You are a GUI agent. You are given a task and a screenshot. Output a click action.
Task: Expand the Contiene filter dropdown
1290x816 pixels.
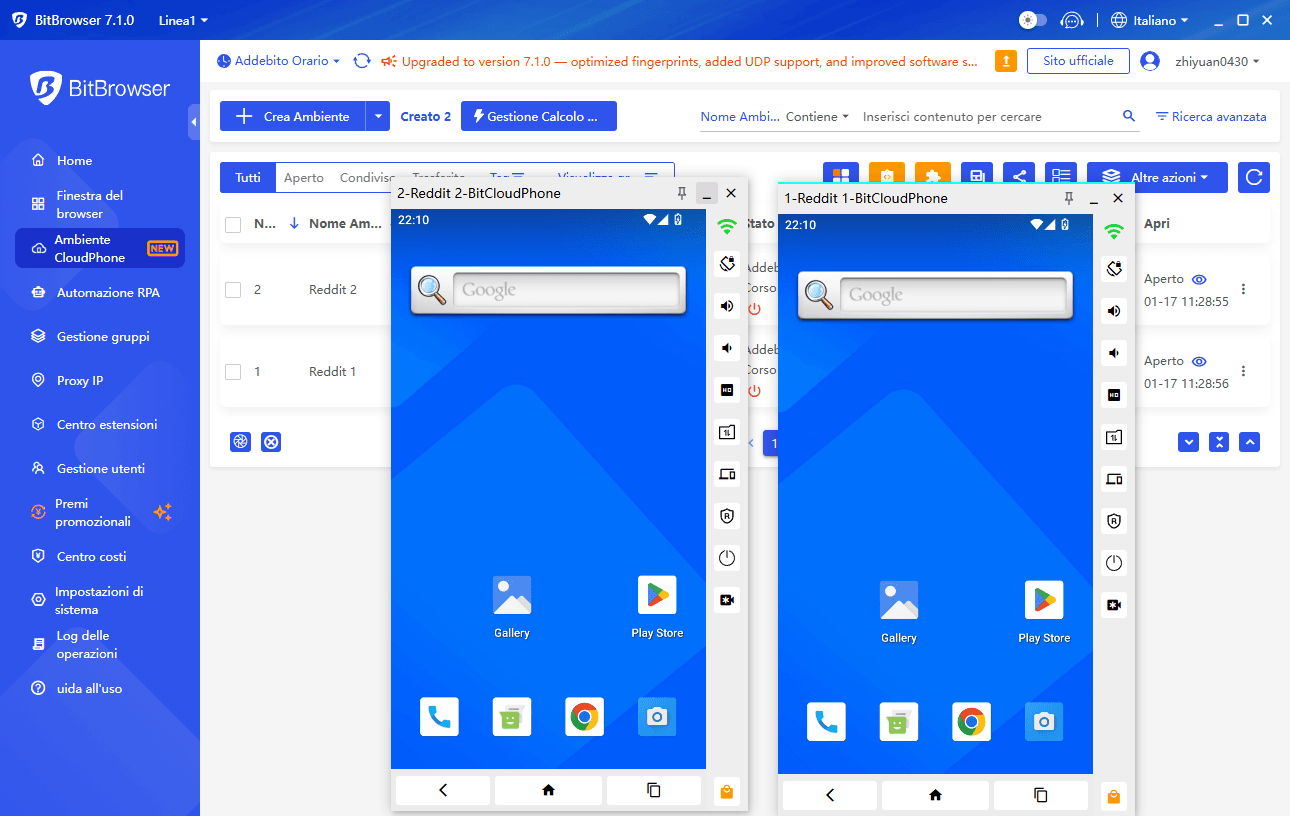(x=817, y=117)
